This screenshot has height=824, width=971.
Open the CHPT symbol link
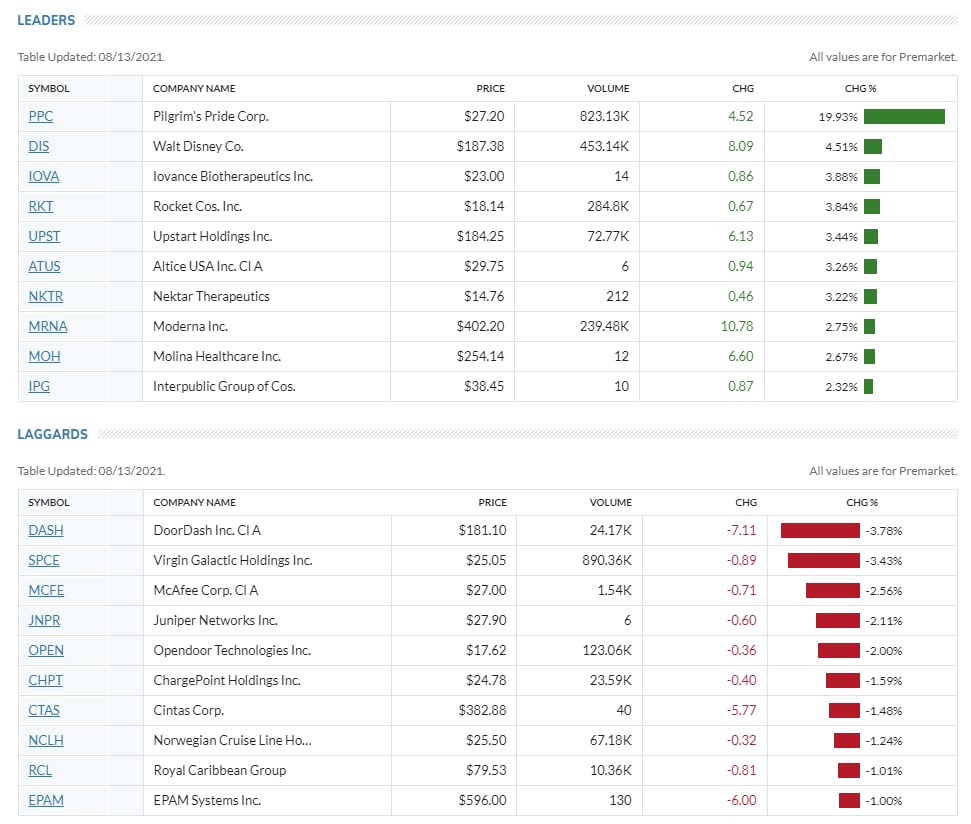click(46, 680)
